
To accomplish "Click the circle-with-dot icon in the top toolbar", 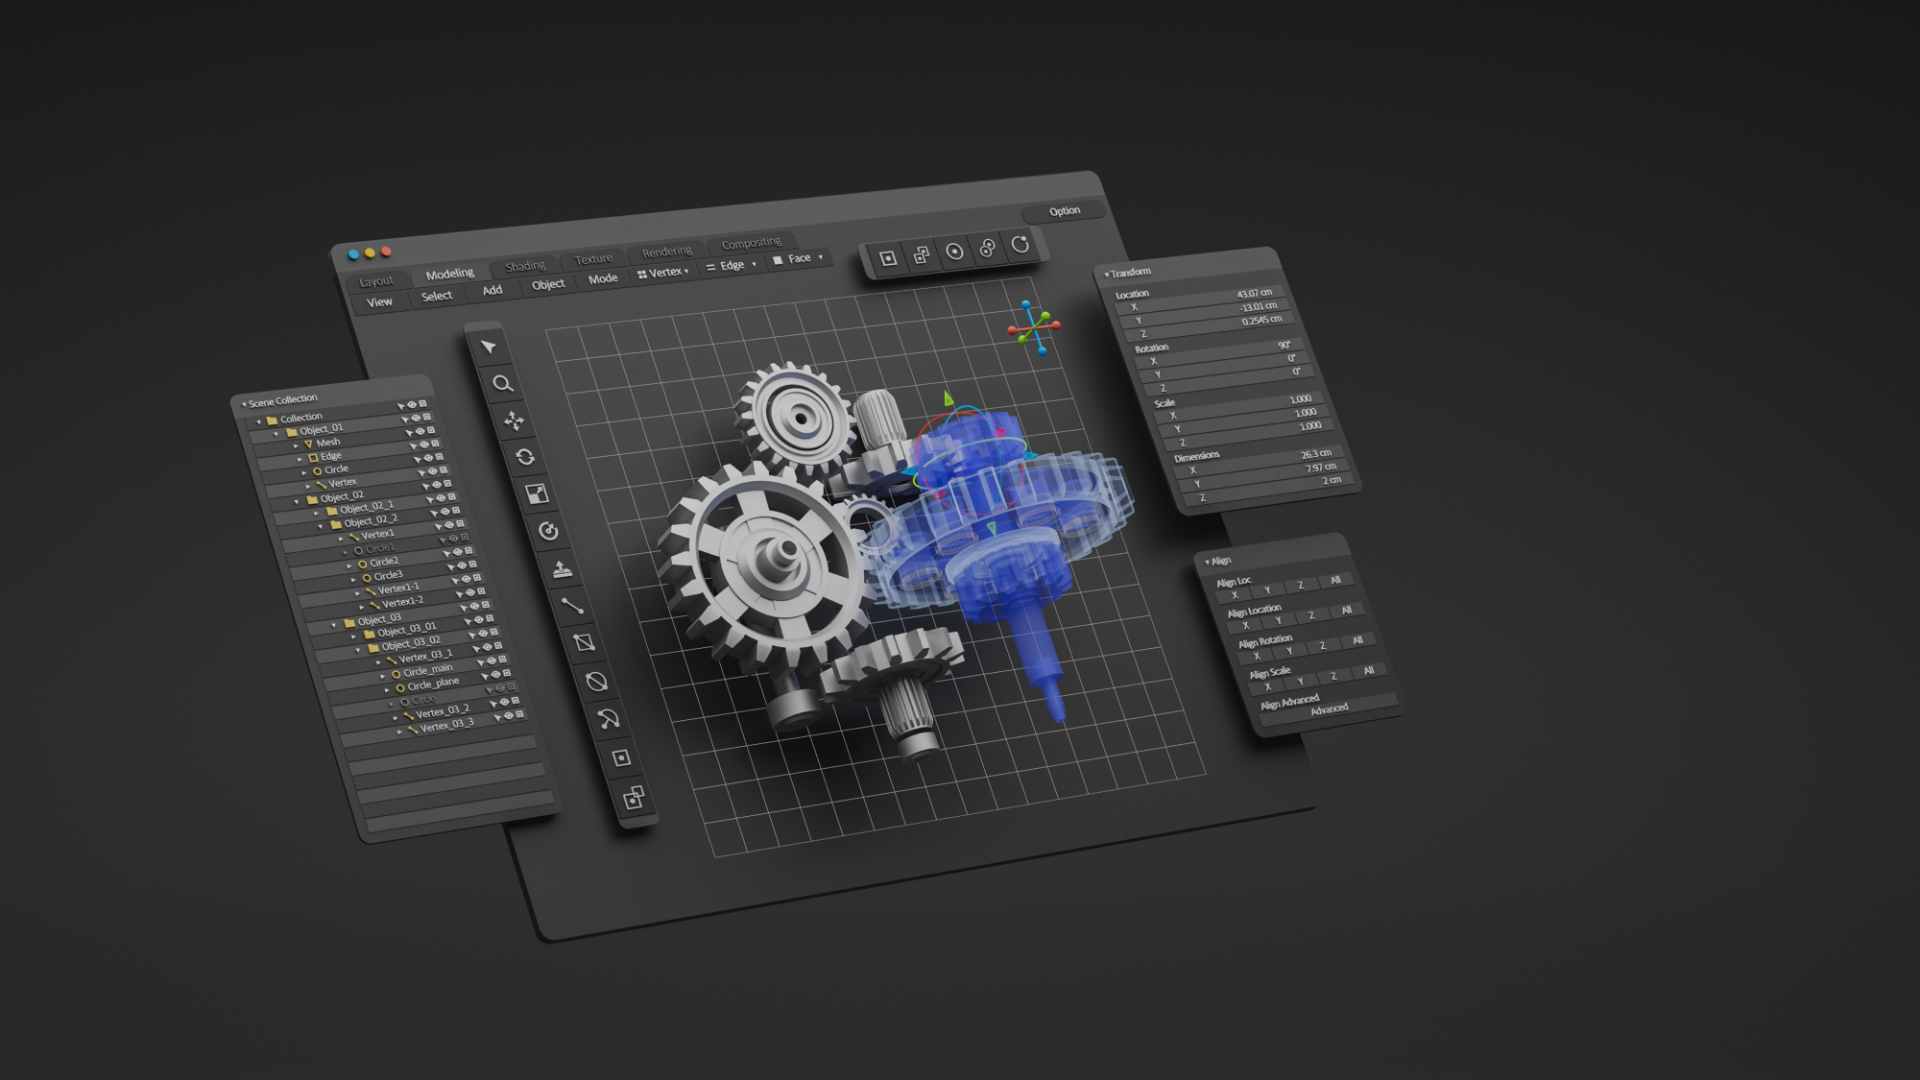I will [955, 251].
